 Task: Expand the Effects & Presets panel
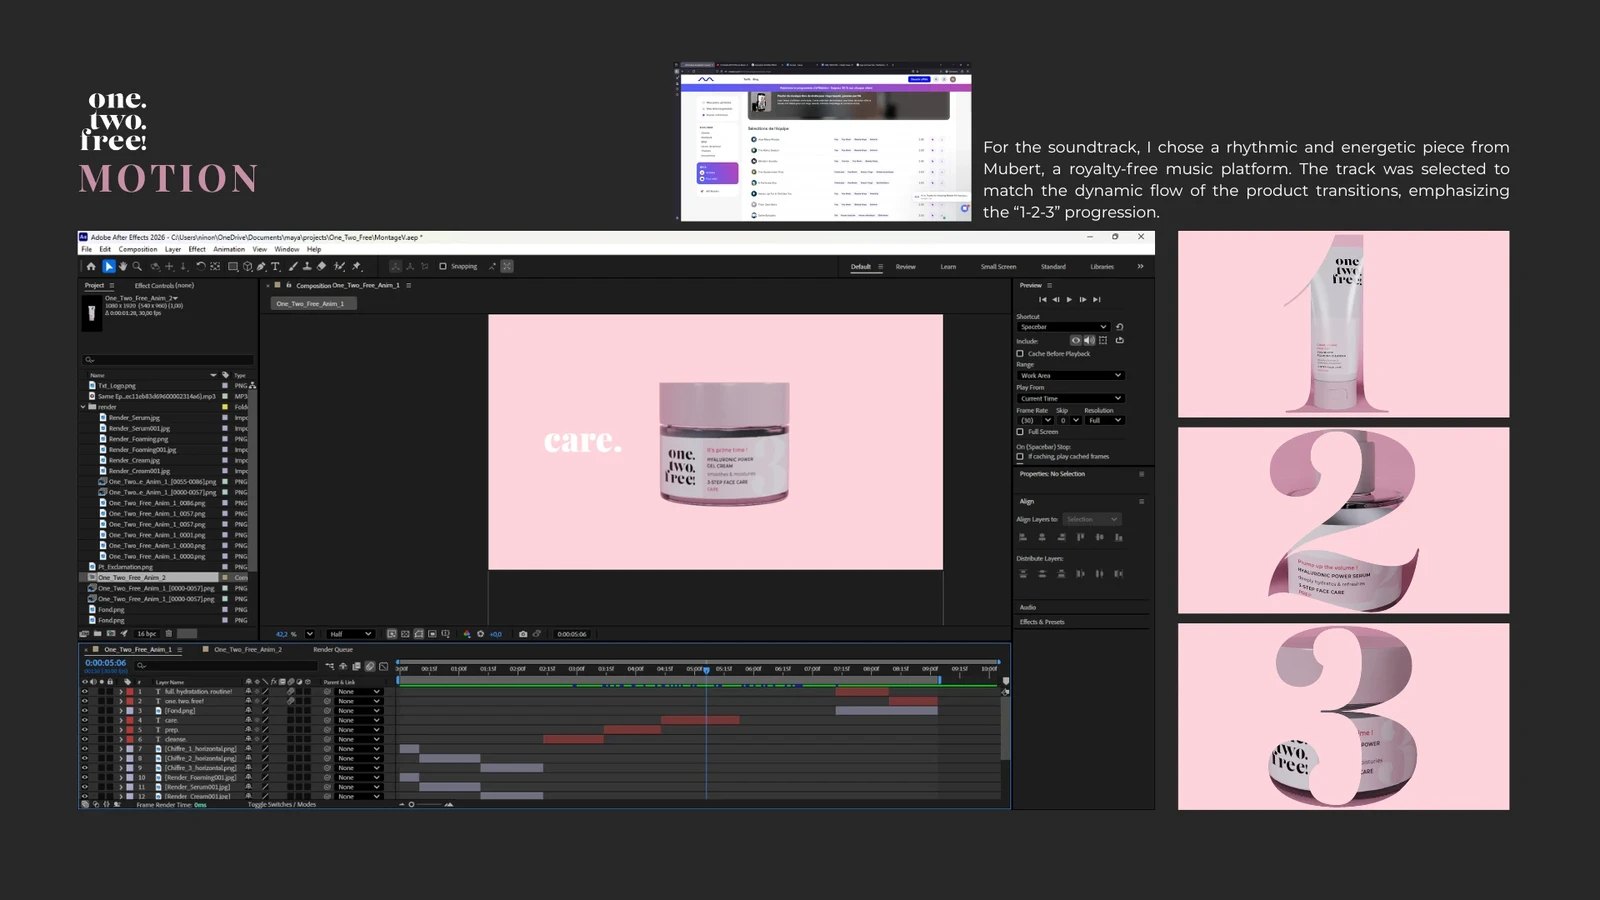coord(1042,622)
